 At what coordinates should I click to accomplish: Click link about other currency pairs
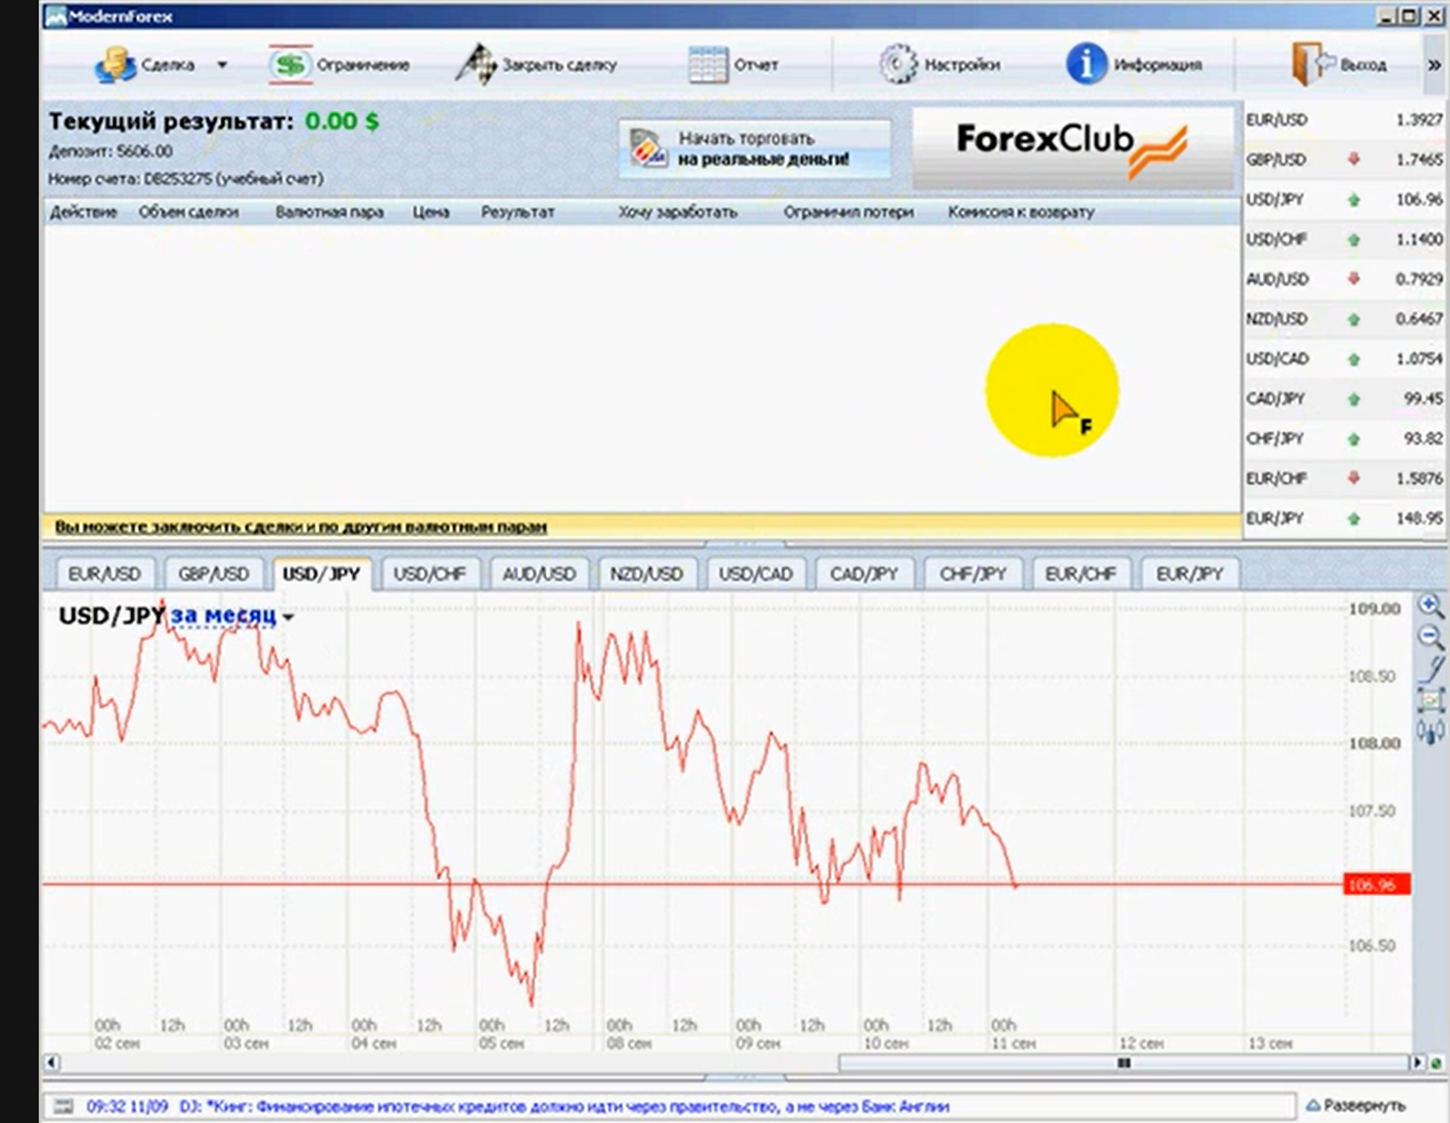(300, 526)
